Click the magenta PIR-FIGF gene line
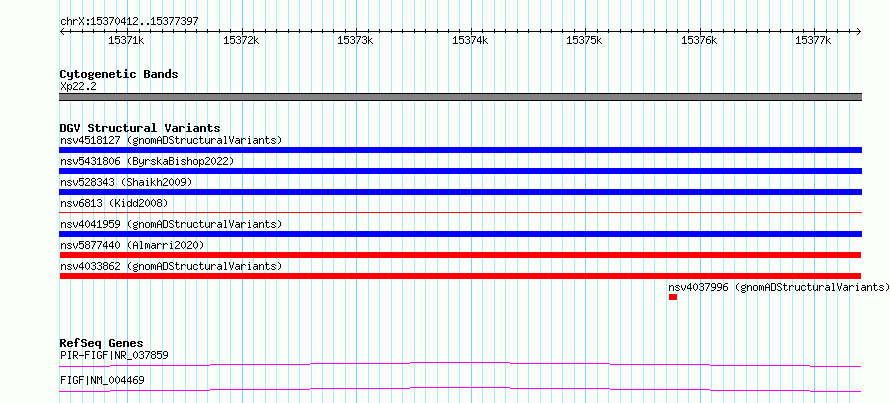 click(460, 364)
